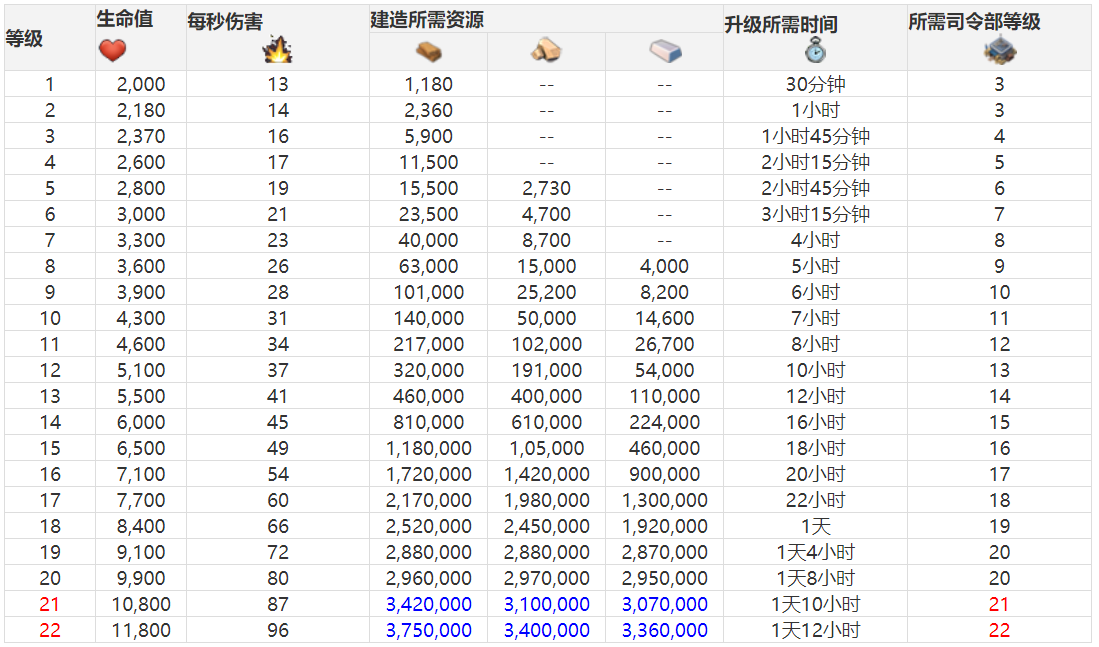Click the 升级所需时间 header text
The image size is (1099, 647).
[781, 24]
